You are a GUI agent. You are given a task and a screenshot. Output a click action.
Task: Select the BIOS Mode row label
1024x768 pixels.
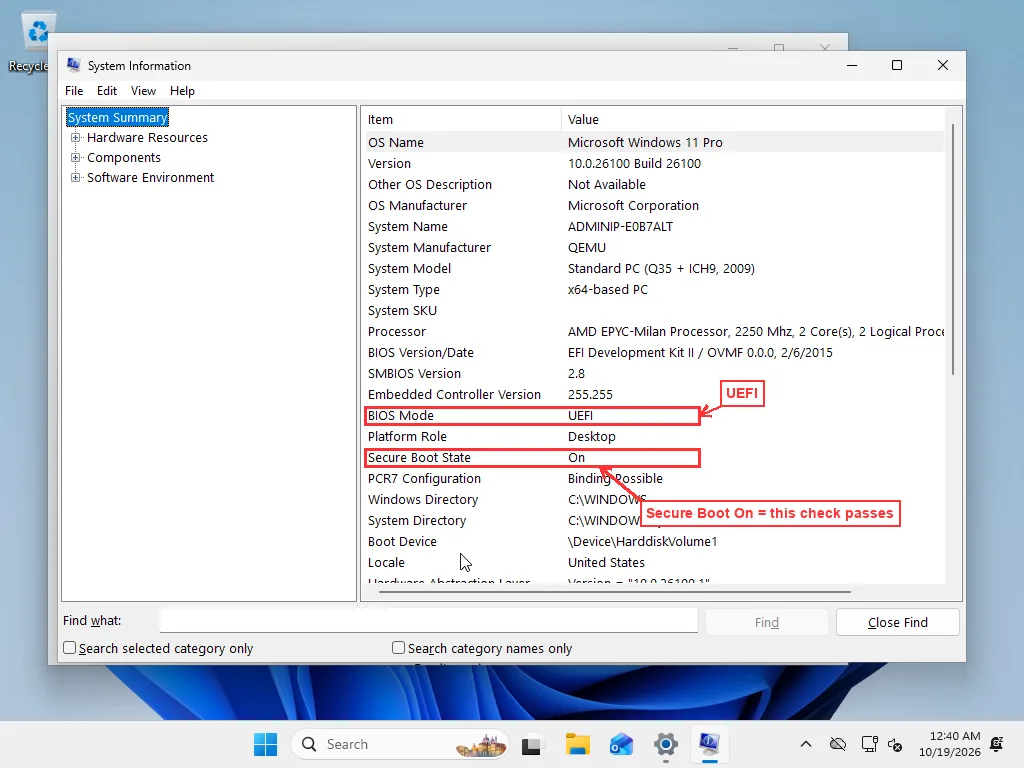pyautogui.click(x=400, y=415)
